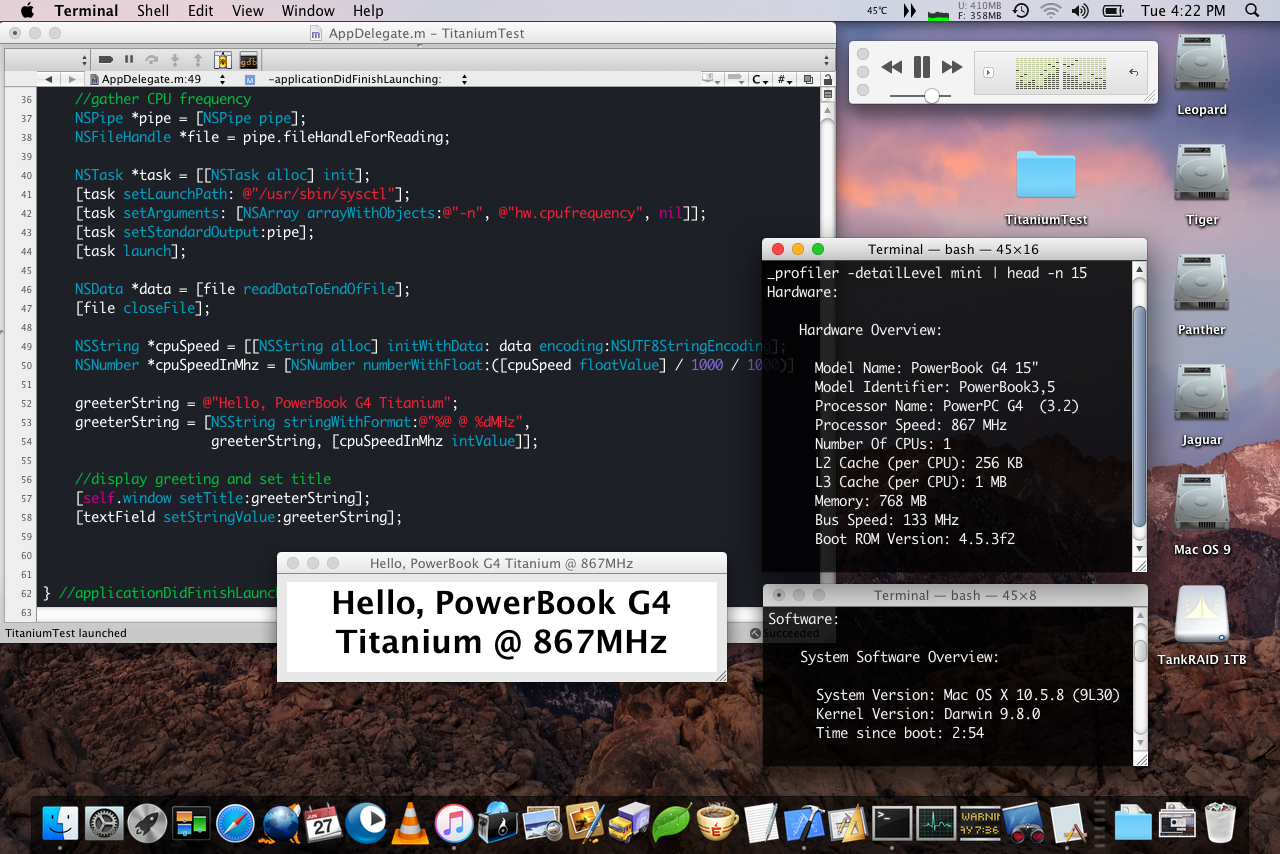Viewport: 1280px width, 854px height.
Task: Click 'System Version: Mac OS X 10.5.8' line
Action: (967, 695)
